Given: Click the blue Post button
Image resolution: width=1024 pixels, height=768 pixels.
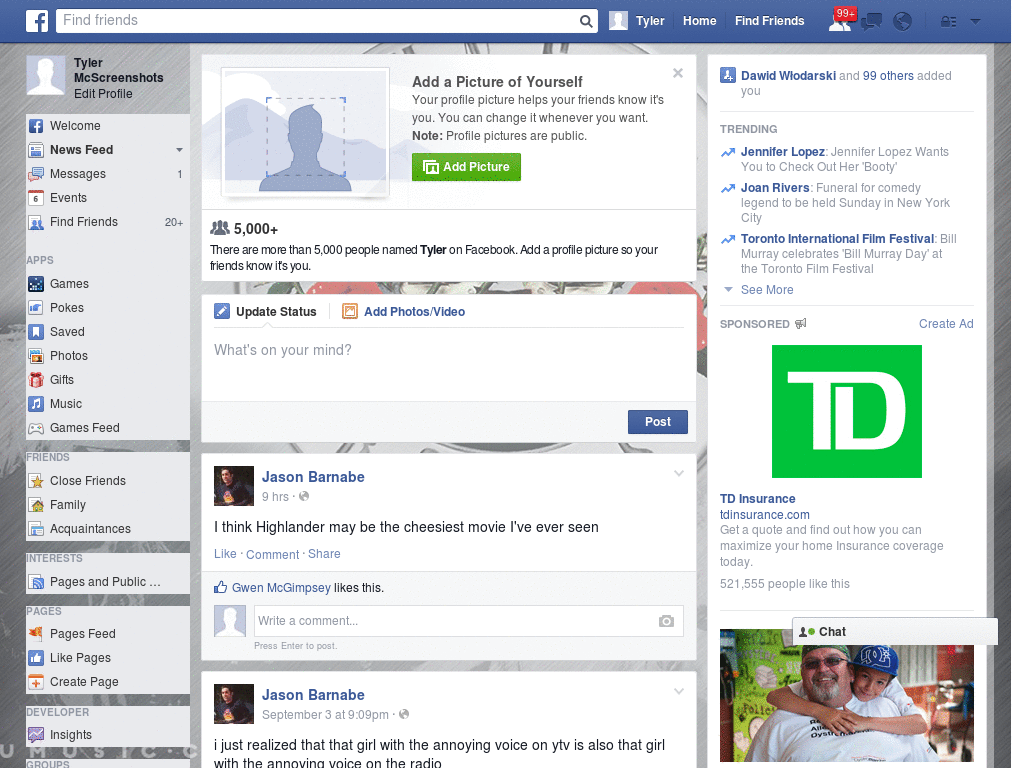Looking at the screenshot, I should click(x=658, y=422).
